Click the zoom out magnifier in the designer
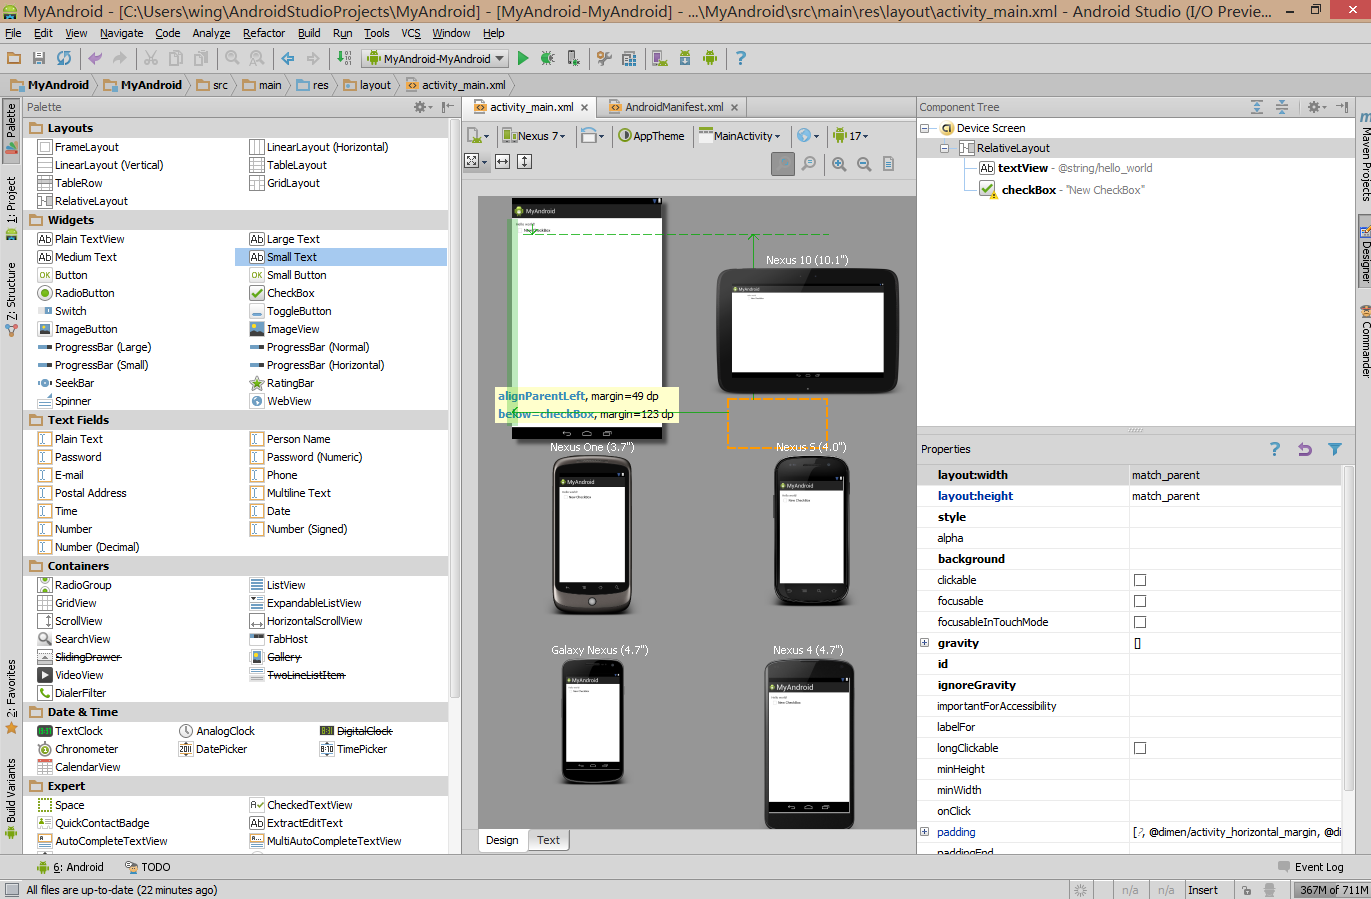The image size is (1371, 899). pos(864,164)
